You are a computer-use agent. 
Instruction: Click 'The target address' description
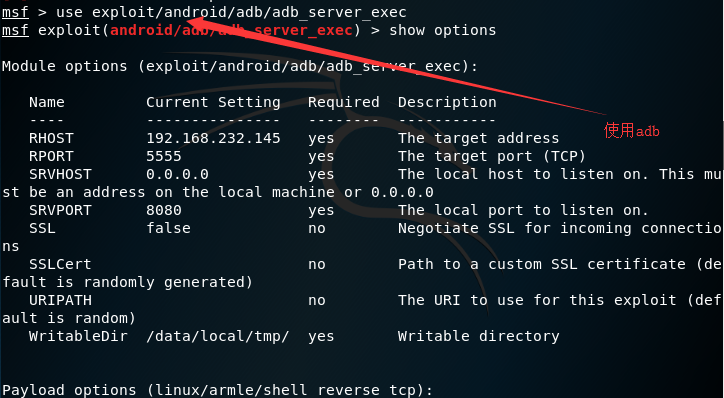(x=478, y=139)
